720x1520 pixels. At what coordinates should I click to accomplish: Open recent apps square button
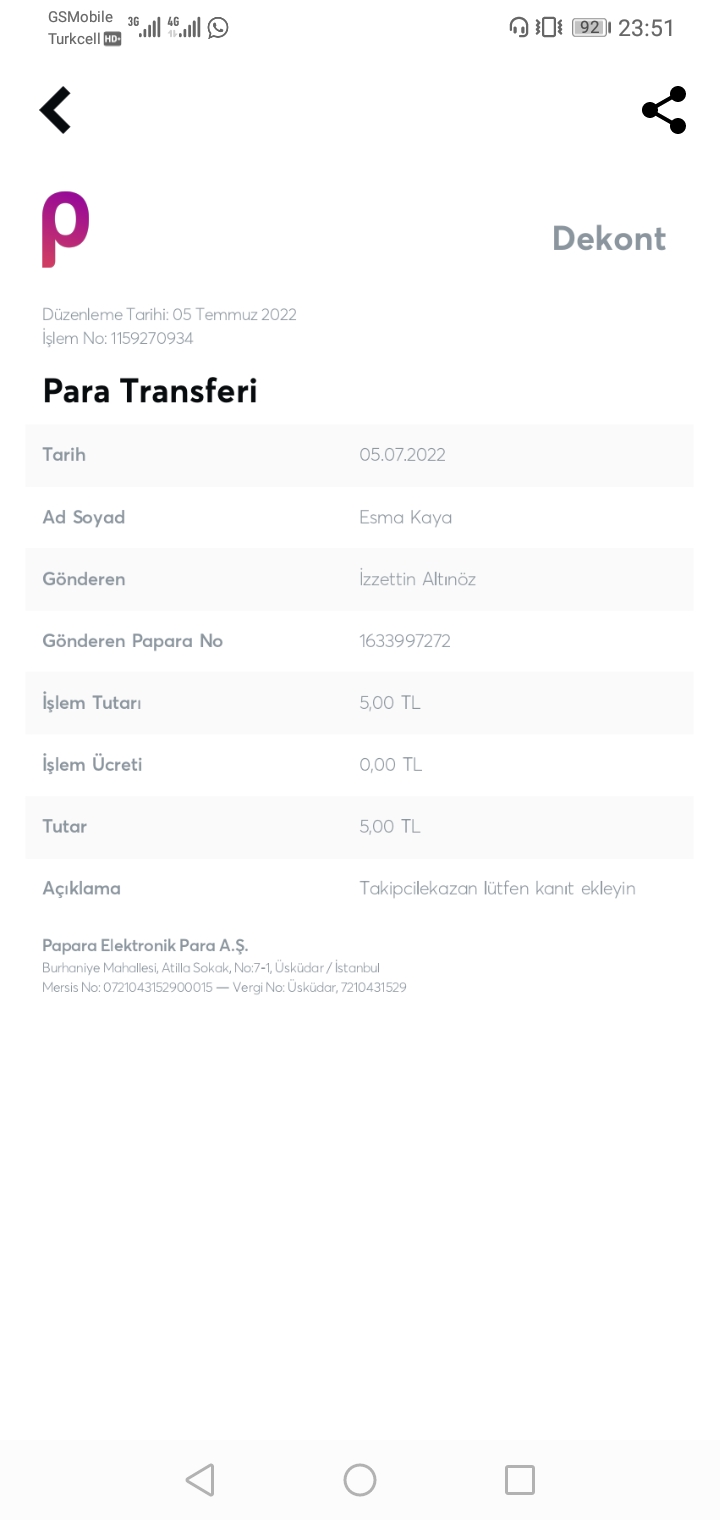[520, 1479]
